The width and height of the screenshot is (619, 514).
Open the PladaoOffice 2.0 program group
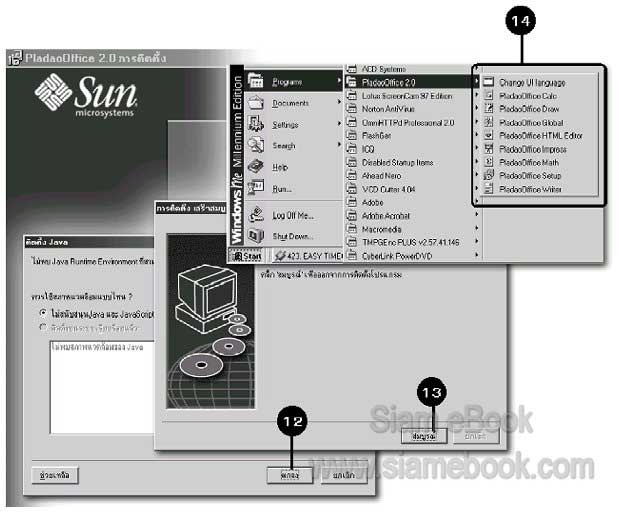[413, 82]
